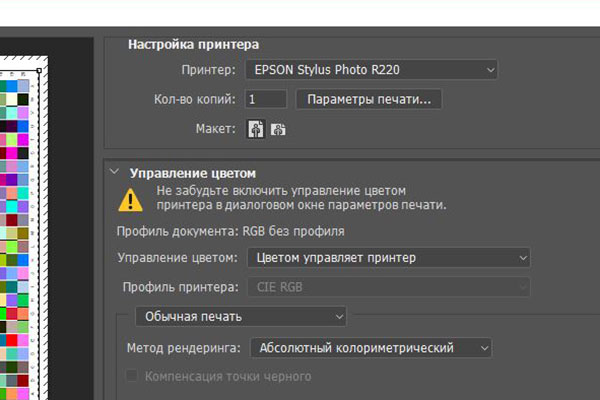Click the yellow warning triangle icon

[130, 200]
